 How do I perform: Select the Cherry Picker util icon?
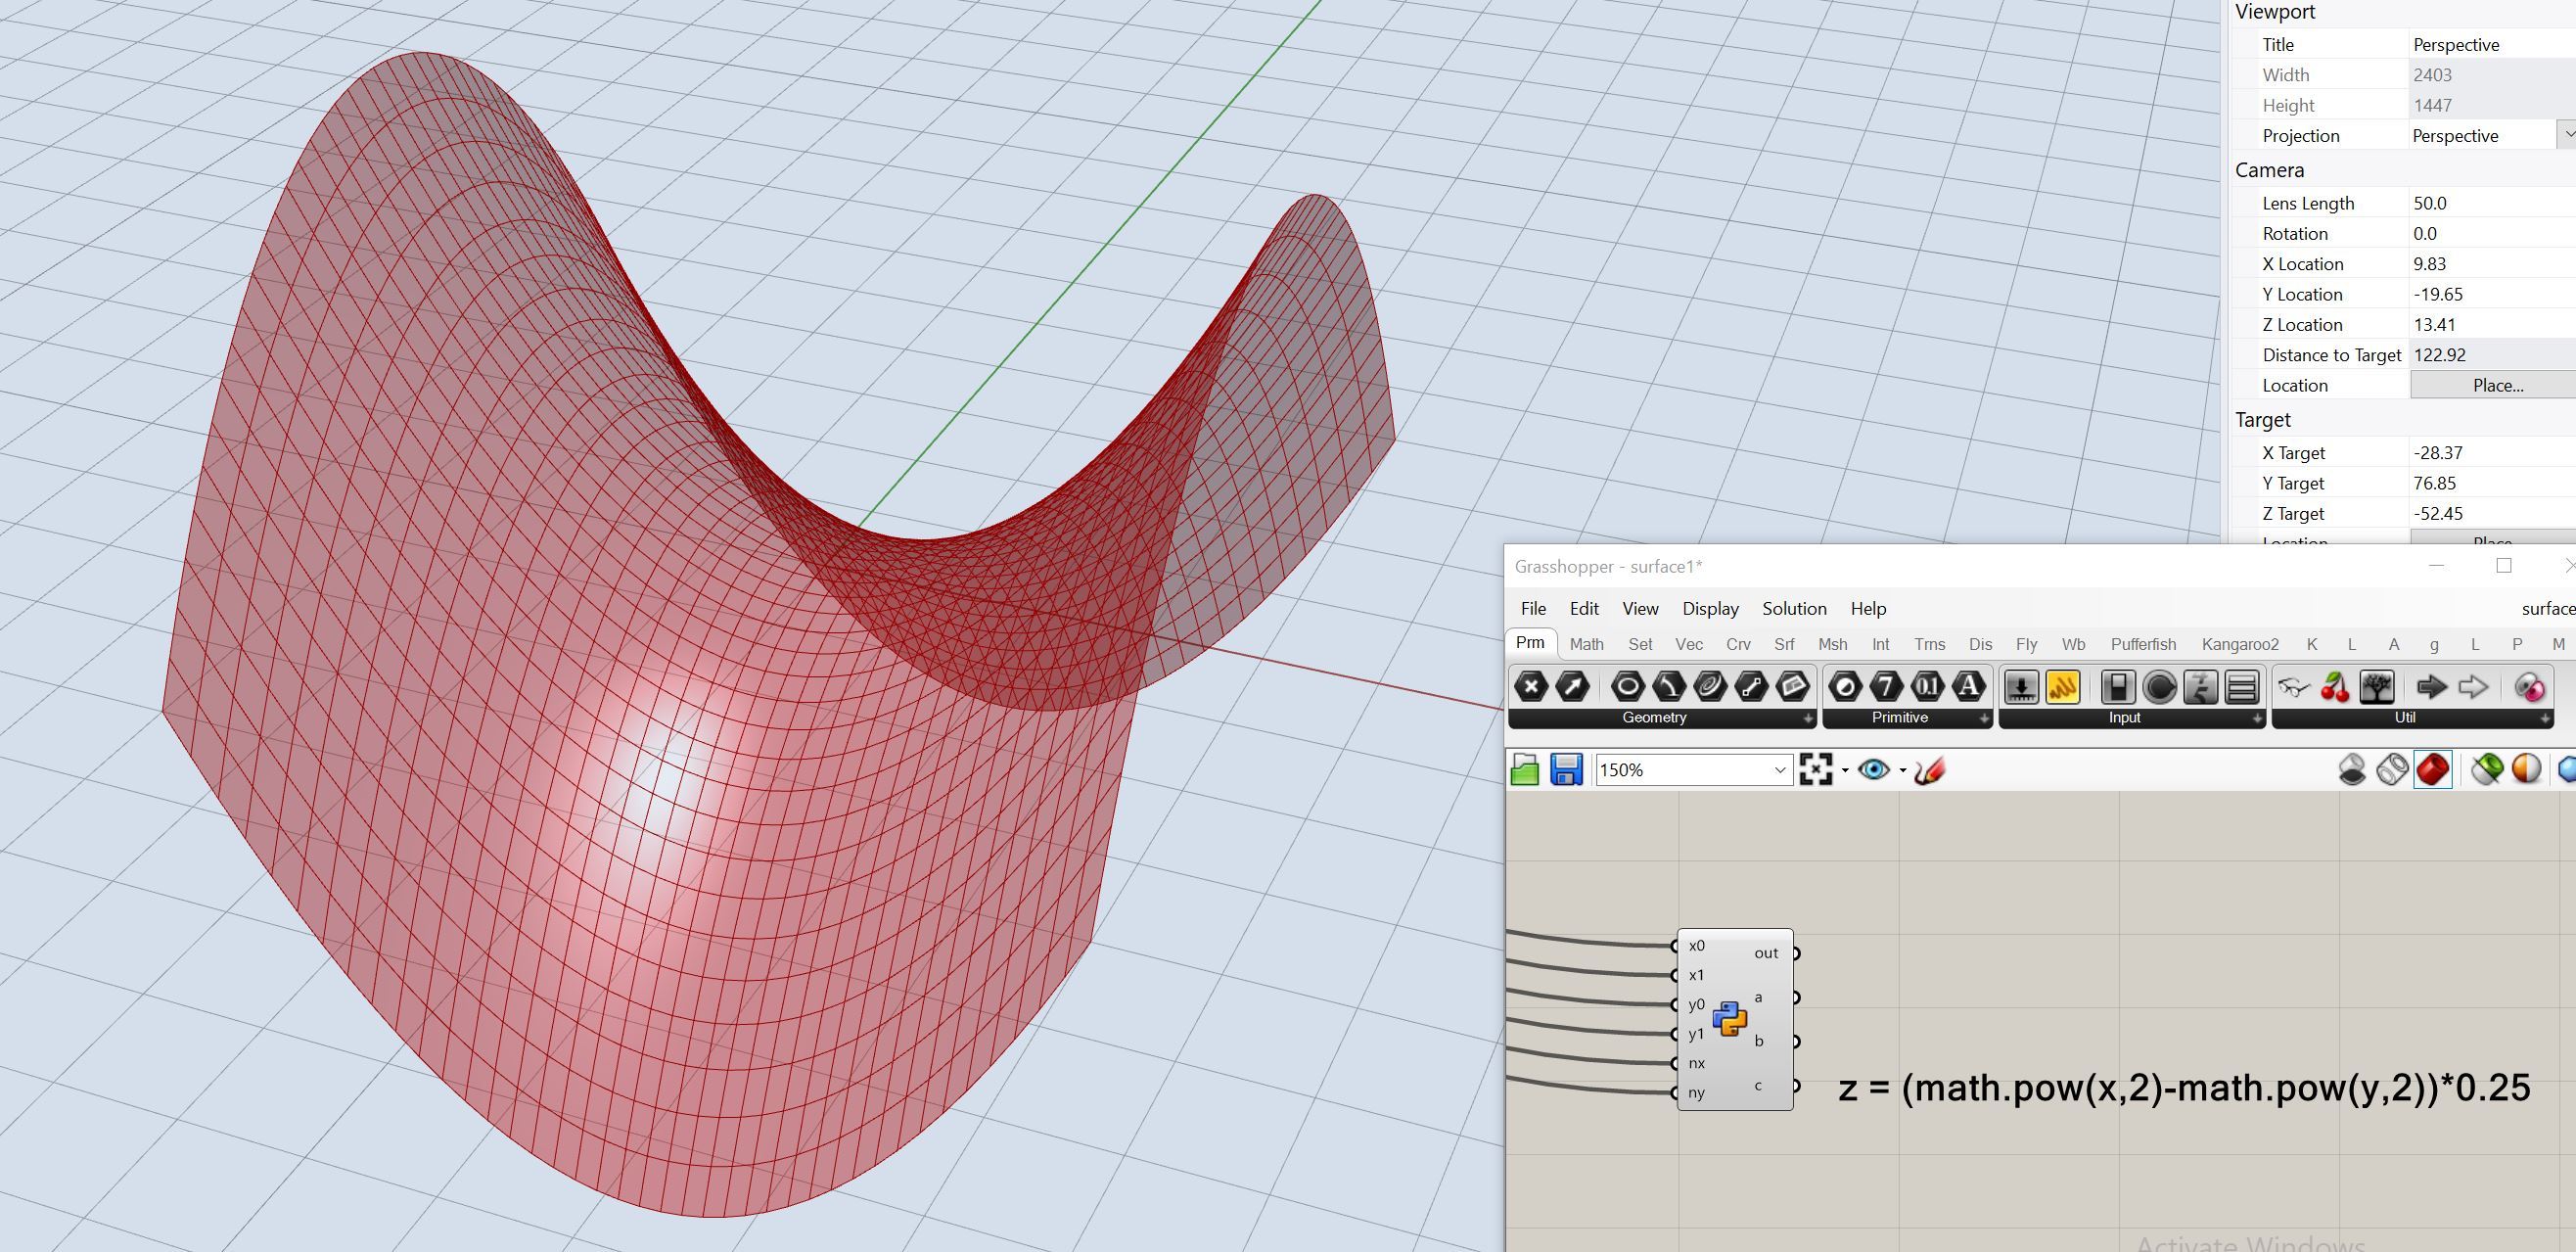point(2335,687)
